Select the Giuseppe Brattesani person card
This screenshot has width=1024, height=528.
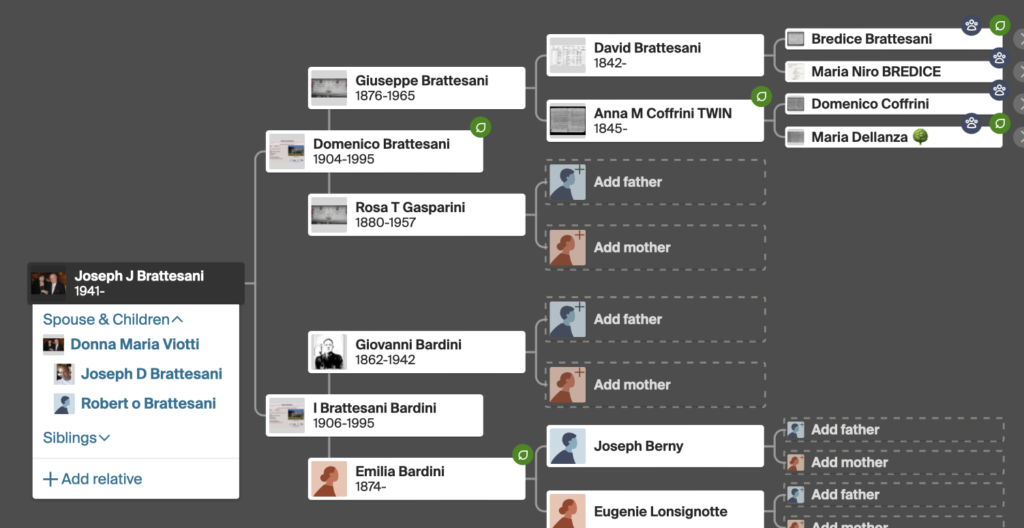point(417,88)
